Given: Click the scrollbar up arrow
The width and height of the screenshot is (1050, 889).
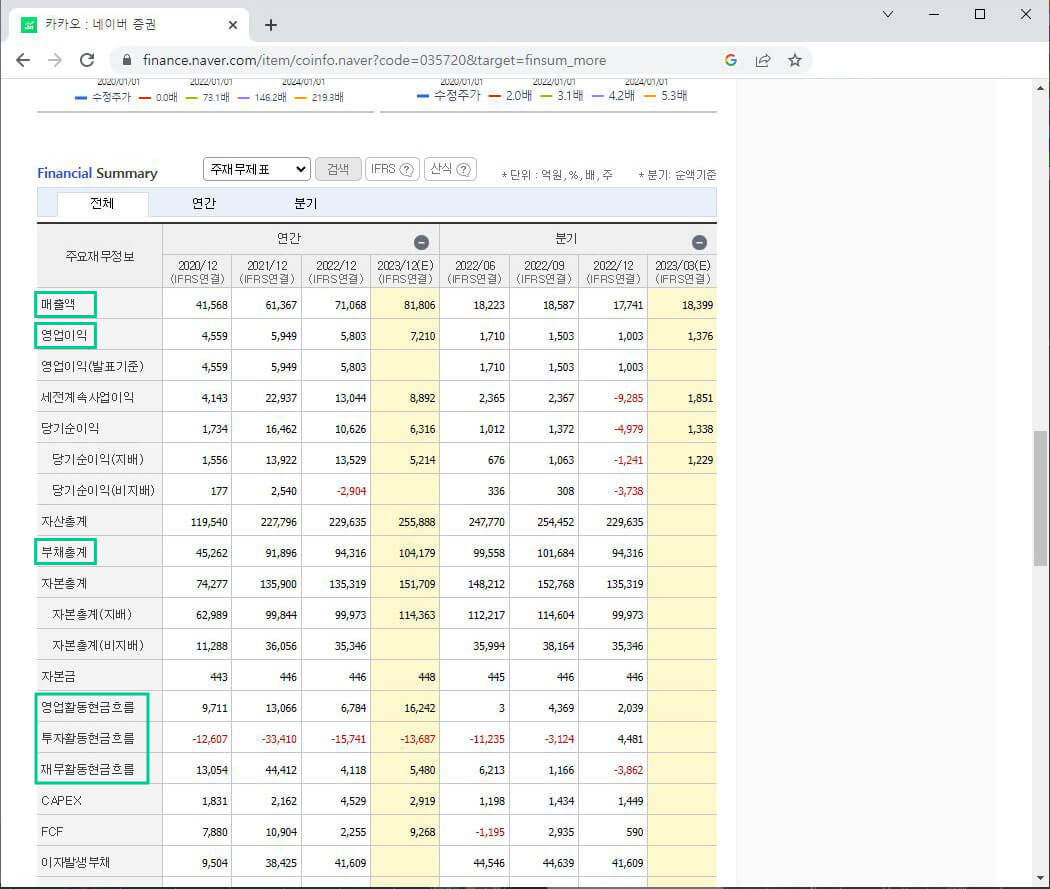Looking at the screenshot, I should (1040, 88).
